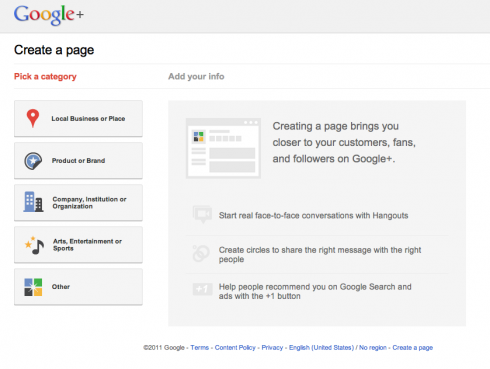Select Arts, Entertainment or Sports category
Screen dimensions: 490x369
point(78,245)
